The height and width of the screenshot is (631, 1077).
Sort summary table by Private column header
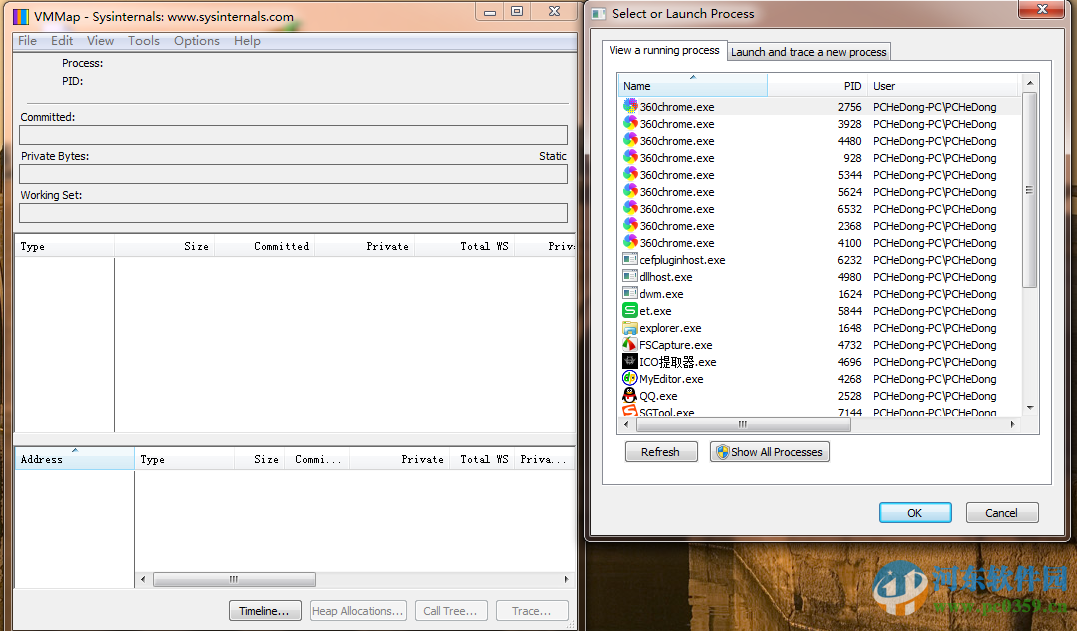pyautogui.click(x=365, y=246)
